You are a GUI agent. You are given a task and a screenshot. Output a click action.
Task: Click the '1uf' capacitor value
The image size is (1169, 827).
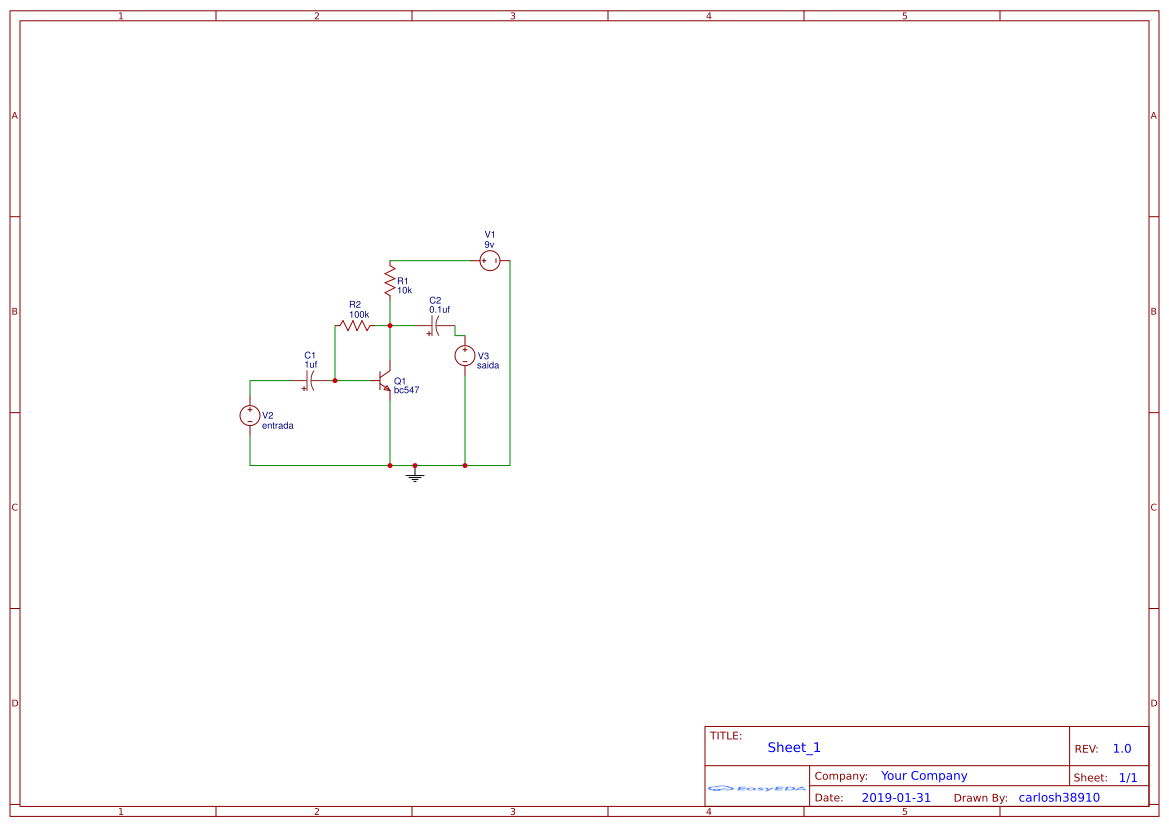pyautogui.click(x=311, y=365)
